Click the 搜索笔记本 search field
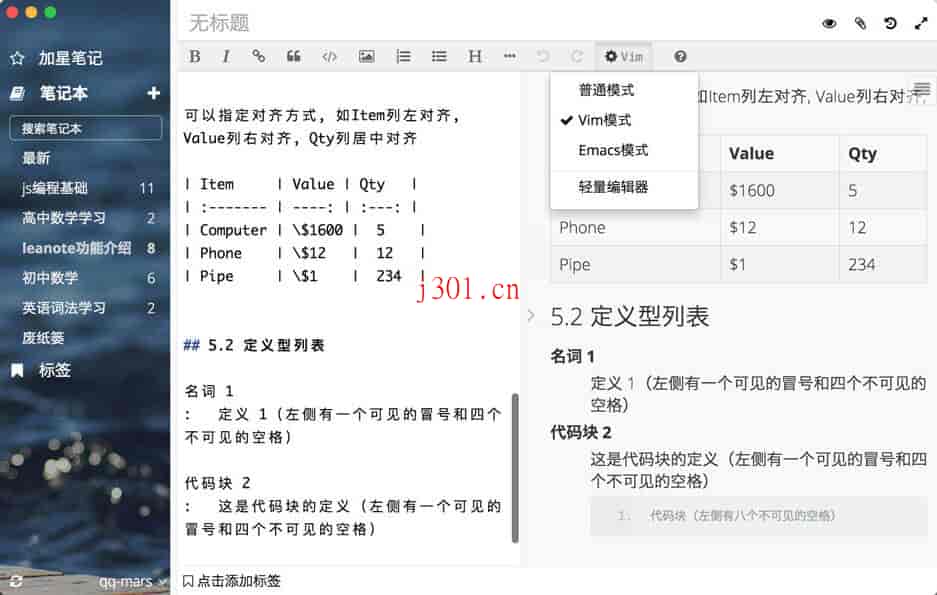This screenshot has width=937, height=595. tap(84, 128)
